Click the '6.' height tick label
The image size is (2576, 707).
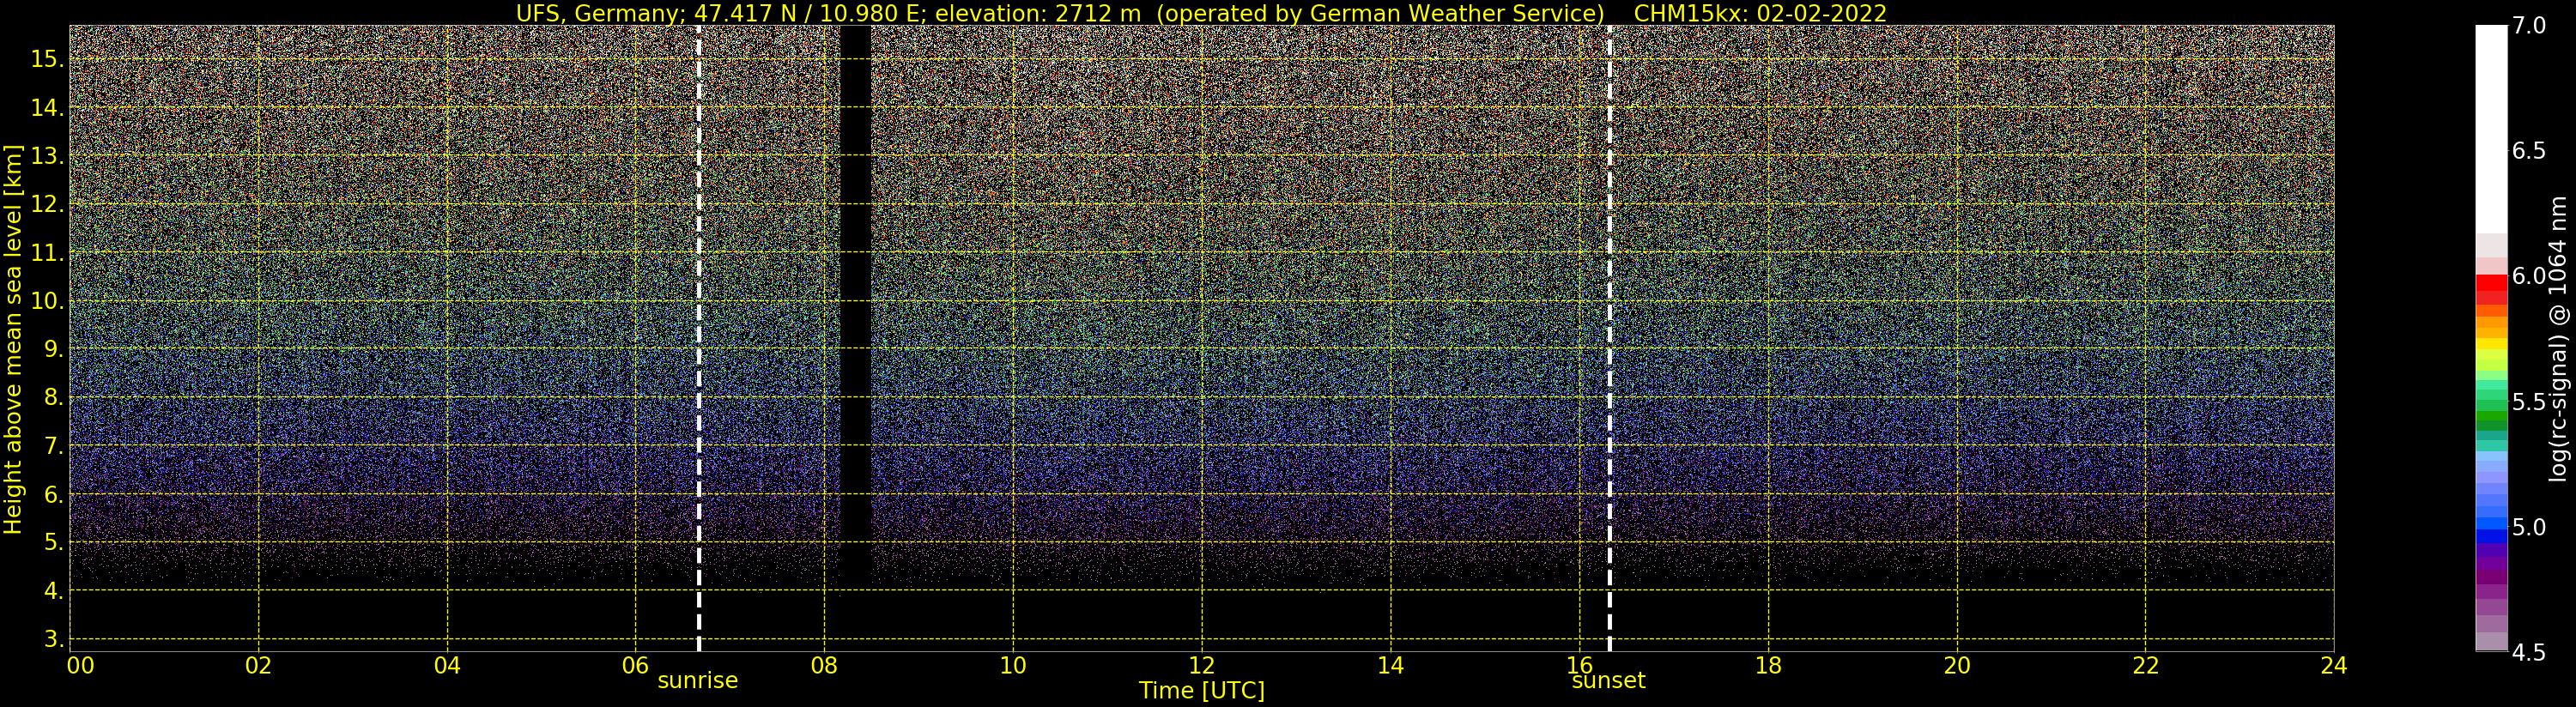coord(53,495)
